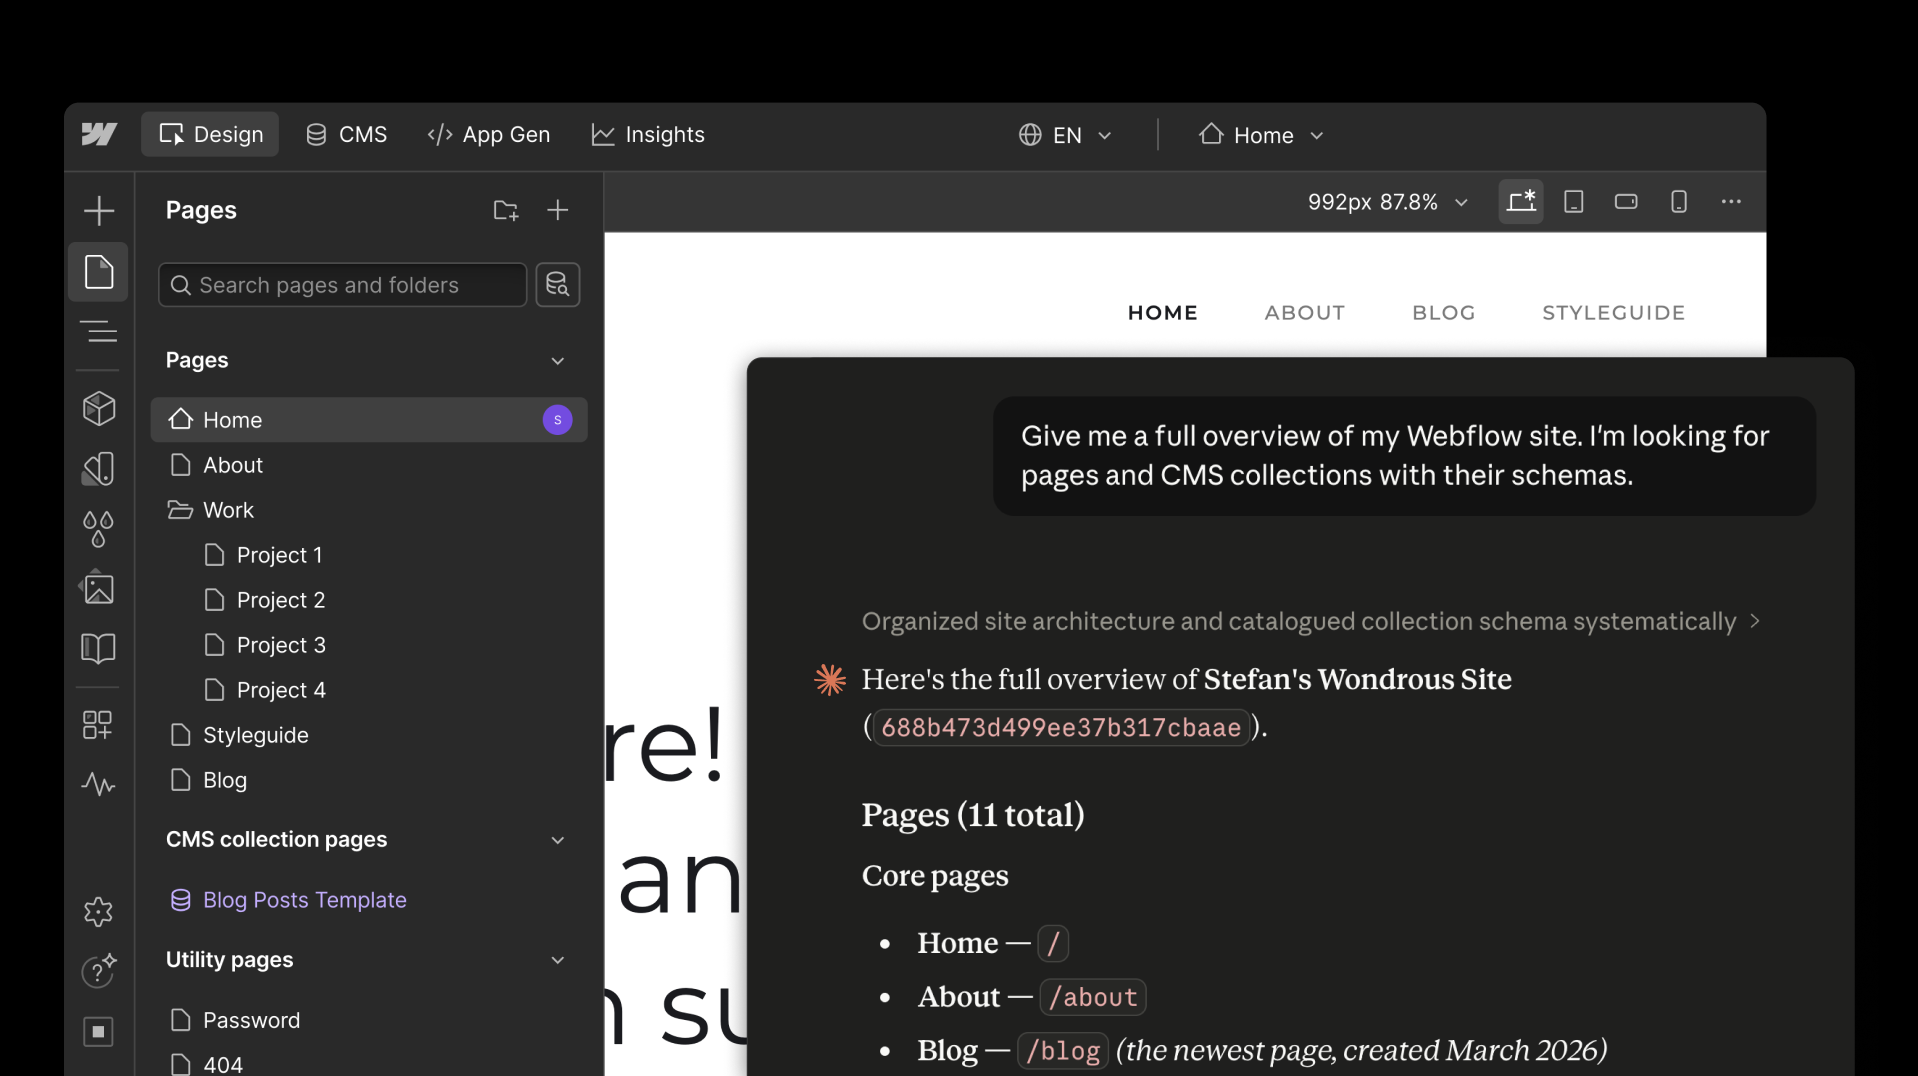Open the more canvas options ellipsis
Viewport: 1918px width, 1076px height.
pyautogui.click(x=1731, y=201)
